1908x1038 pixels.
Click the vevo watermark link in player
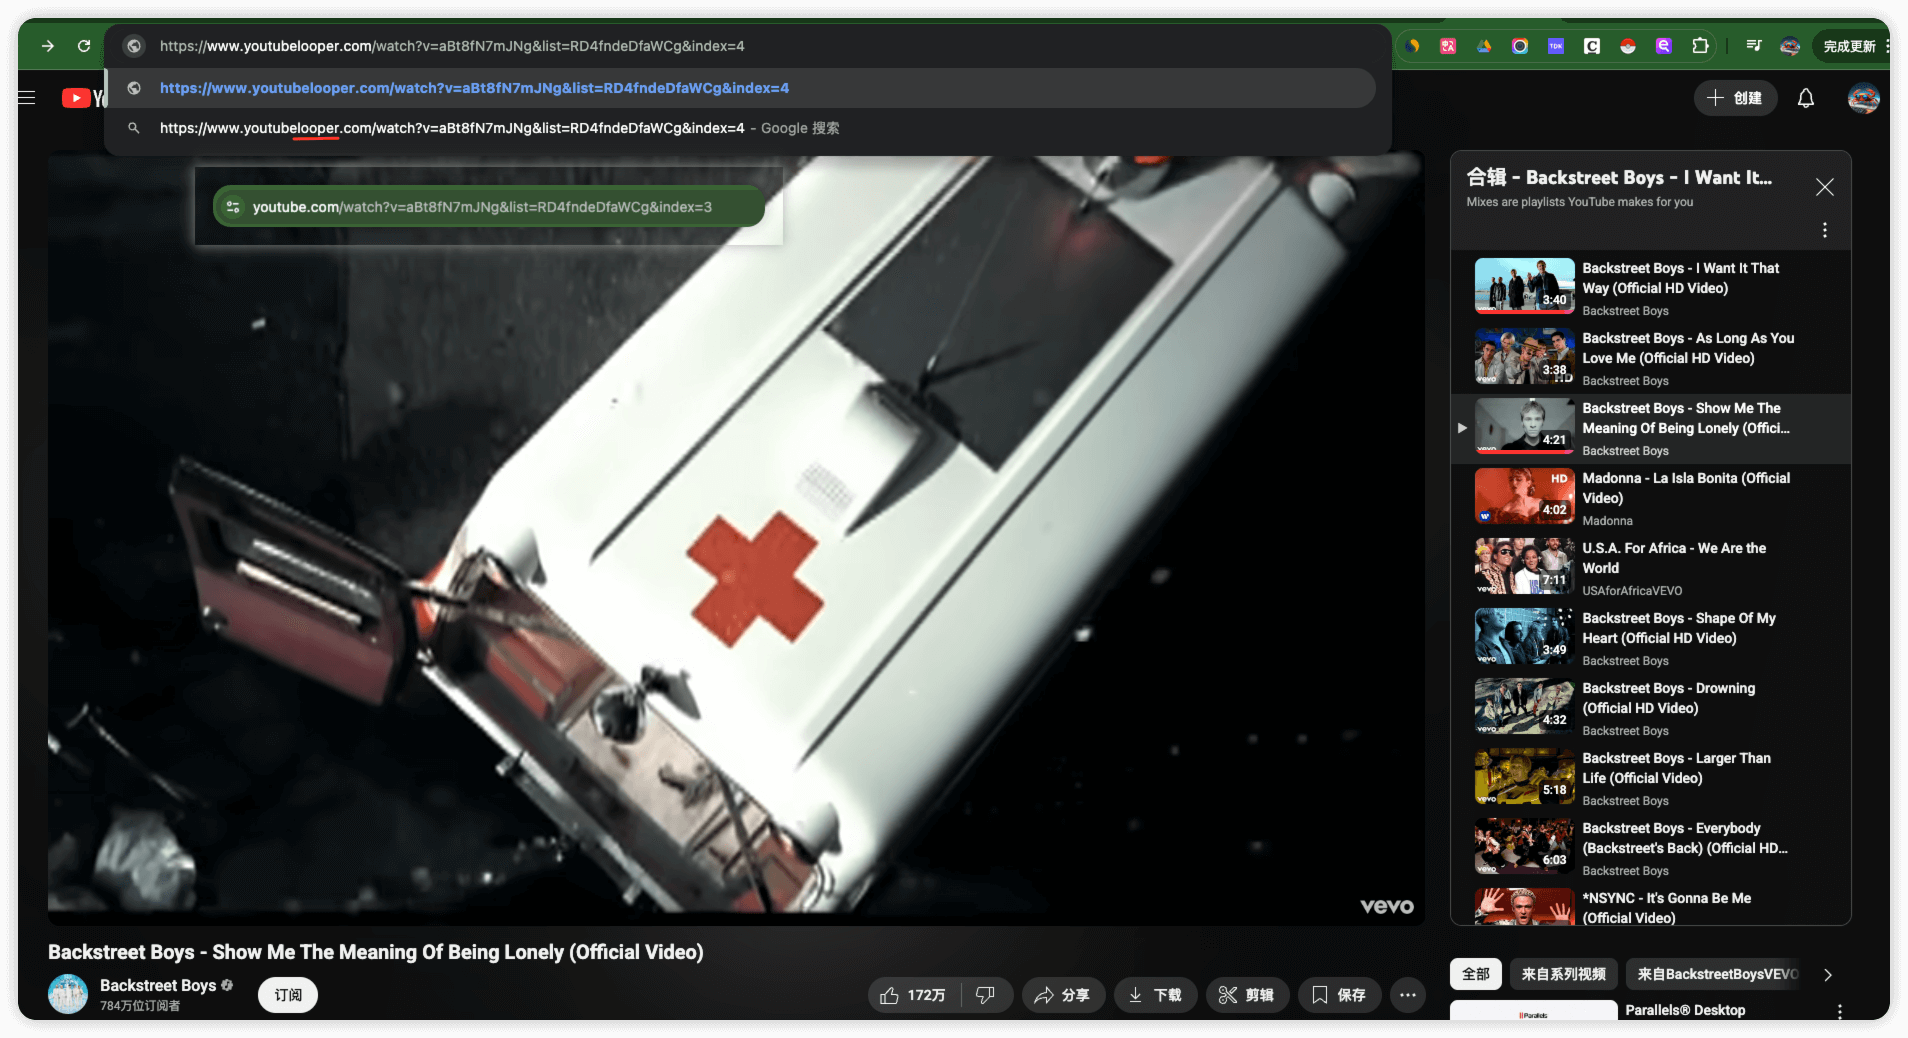click(x=1386, y=906)
